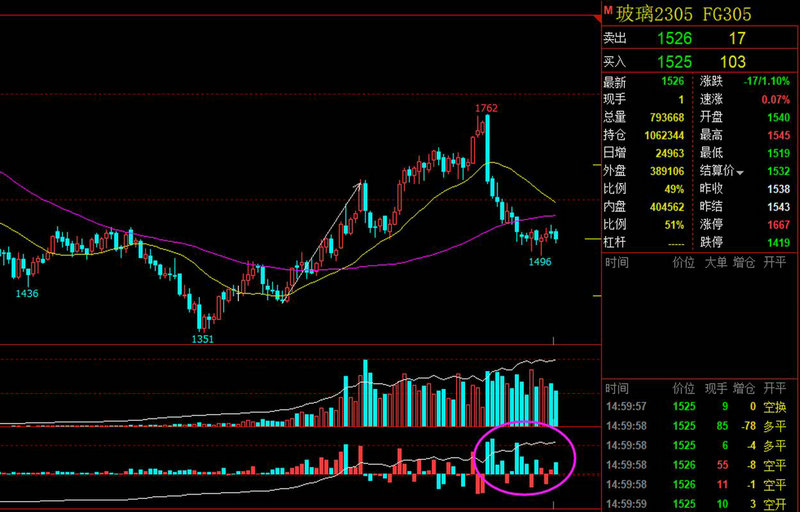This screenshot has height=512, width=800.
Task: Click the 1351 low price label
Action: (204, 339)
